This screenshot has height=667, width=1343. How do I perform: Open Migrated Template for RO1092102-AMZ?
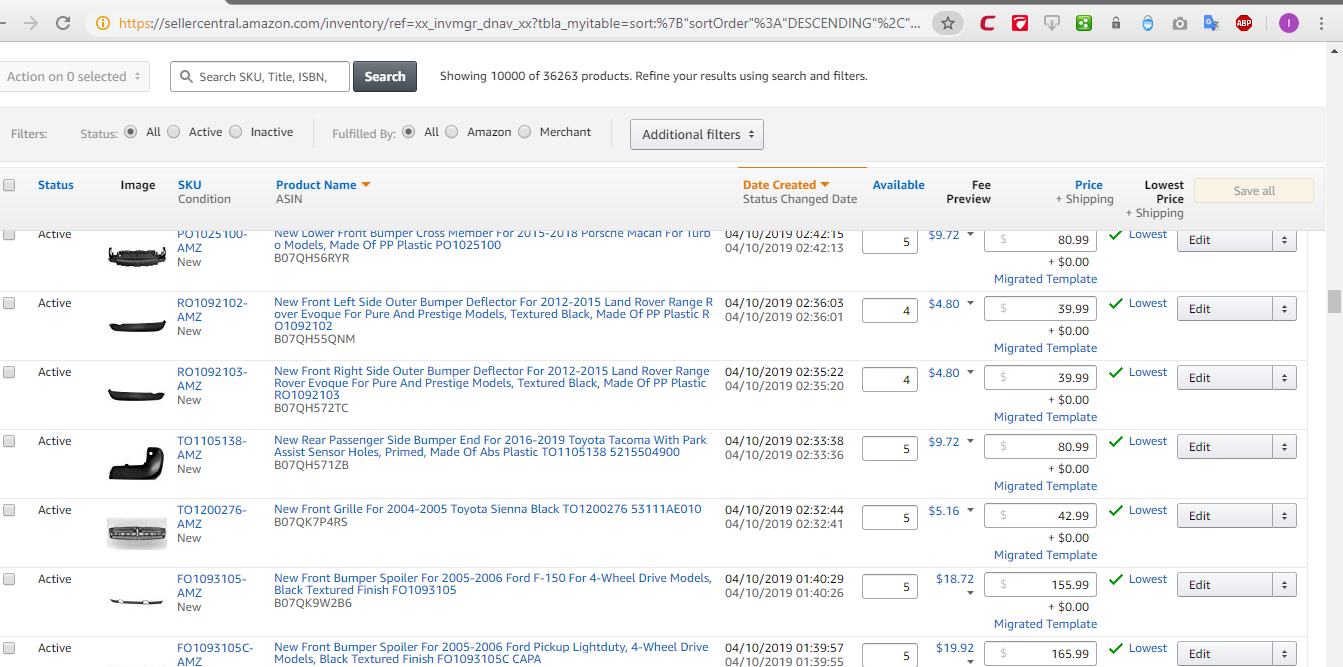tap(1045, 347)
